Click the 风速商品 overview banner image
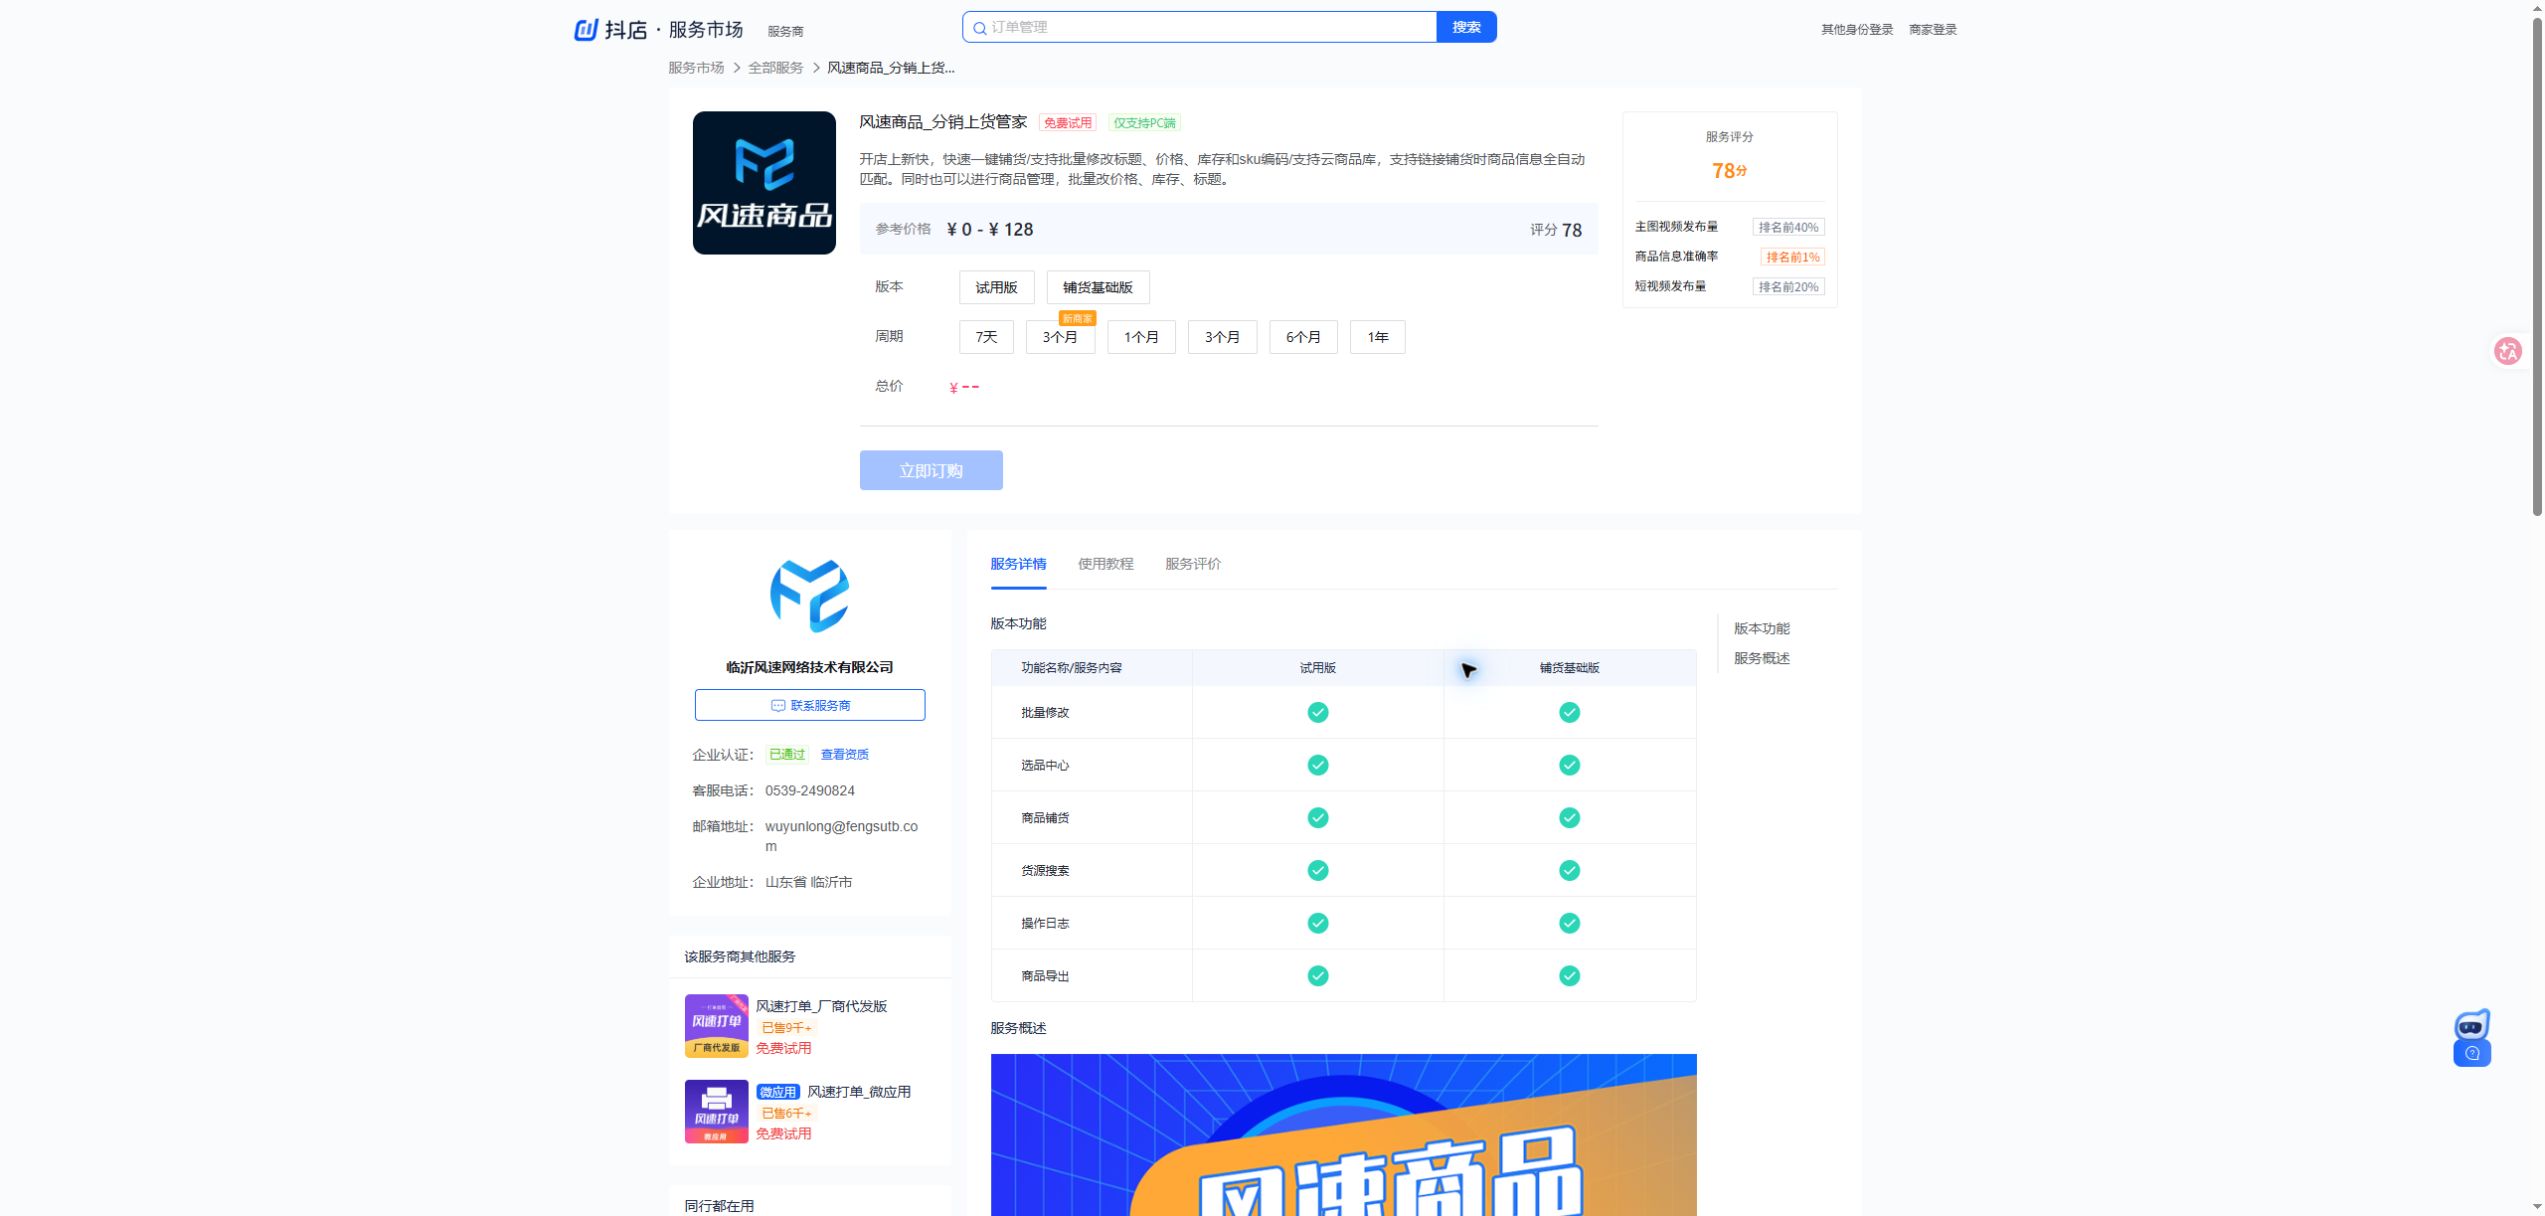Image resolution: width=2545 pixels, height=1216 pixels. click(1343, 1135)
